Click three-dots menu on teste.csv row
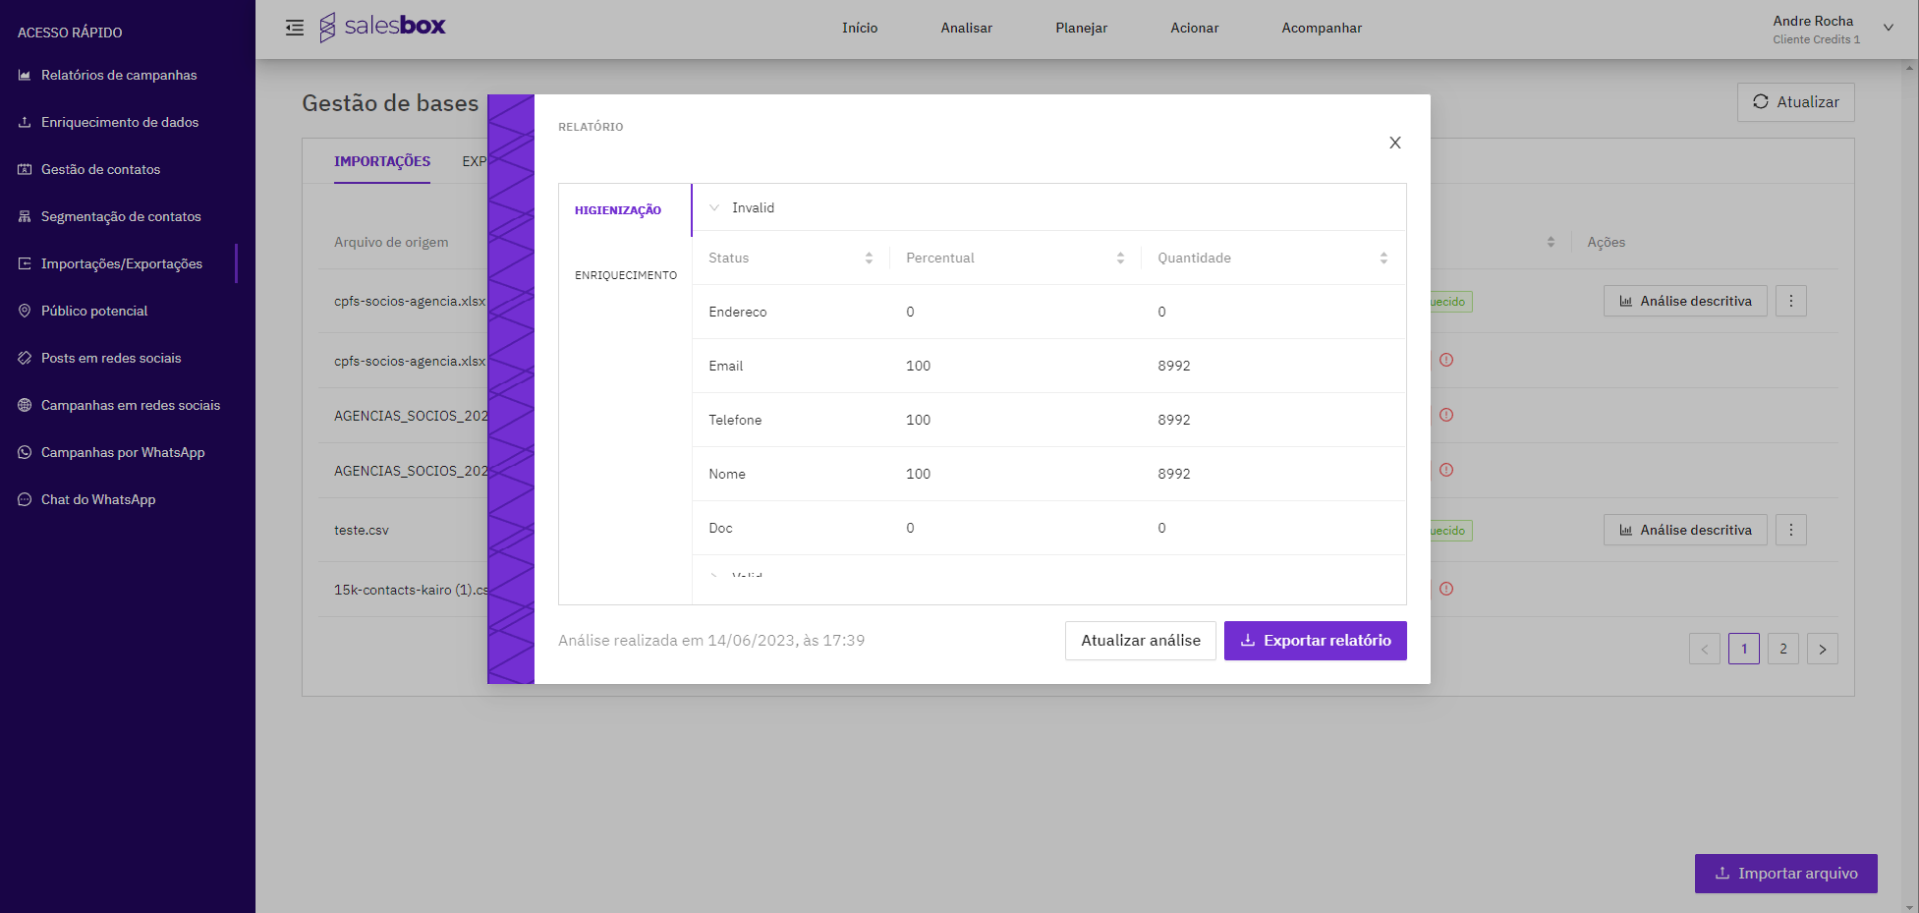 click(1790, 530)
